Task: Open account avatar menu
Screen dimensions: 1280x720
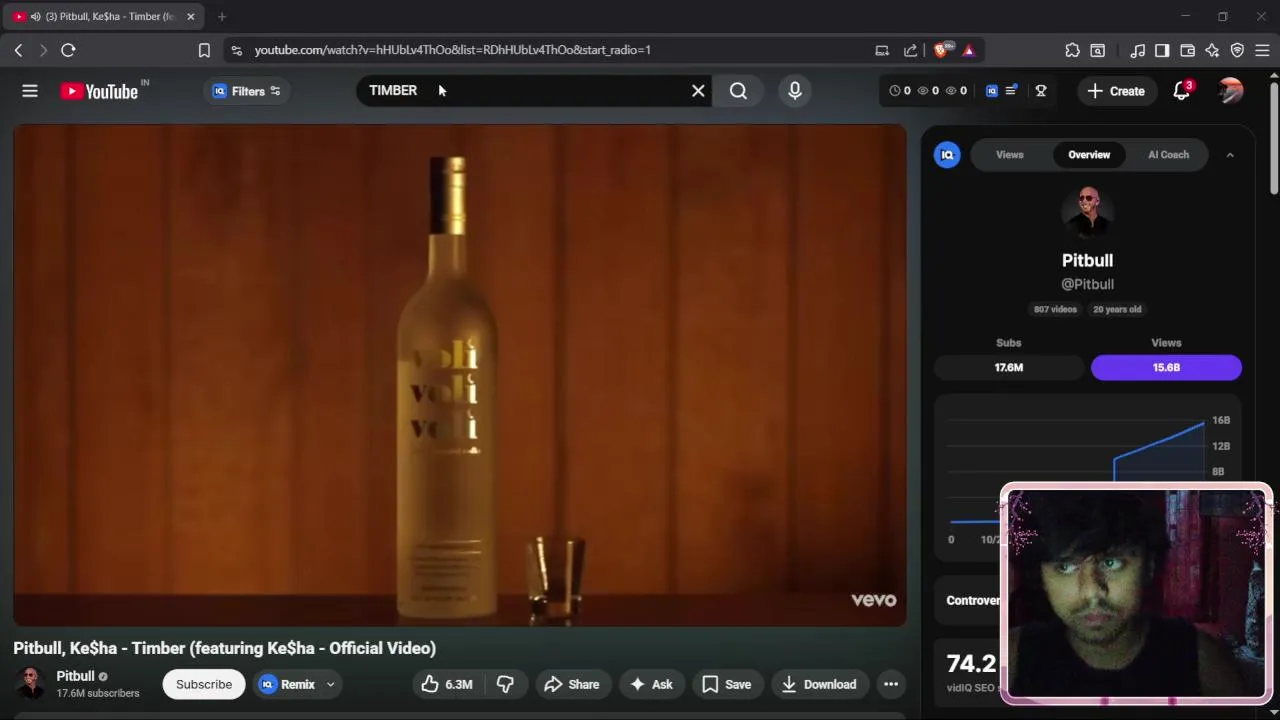Action: click(x=1231, y=91)
